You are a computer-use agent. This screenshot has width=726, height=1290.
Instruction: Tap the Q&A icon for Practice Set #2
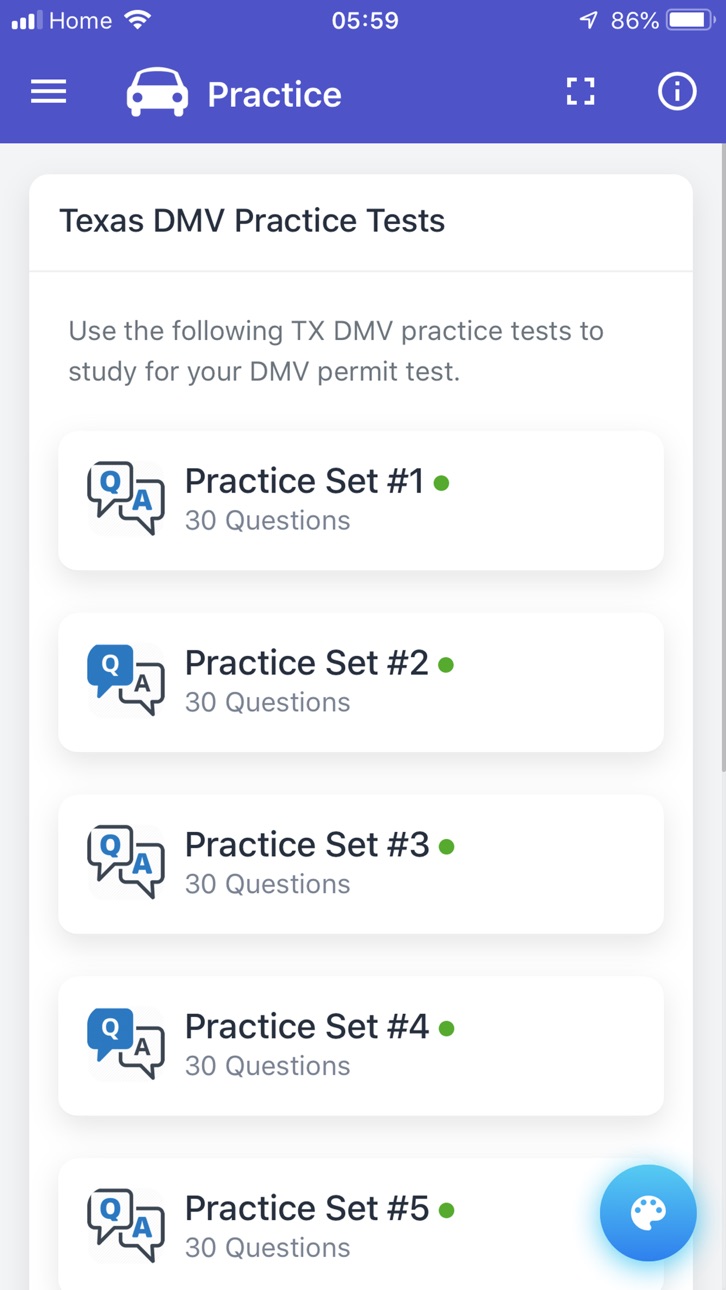[x=126, y=680]
